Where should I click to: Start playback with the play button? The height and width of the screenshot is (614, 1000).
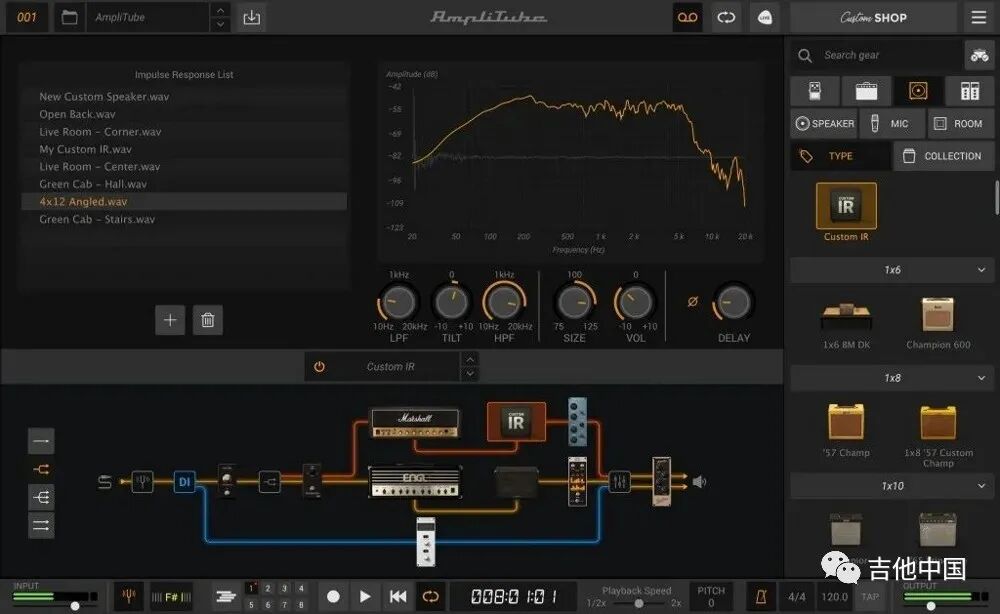click(365, 597)
